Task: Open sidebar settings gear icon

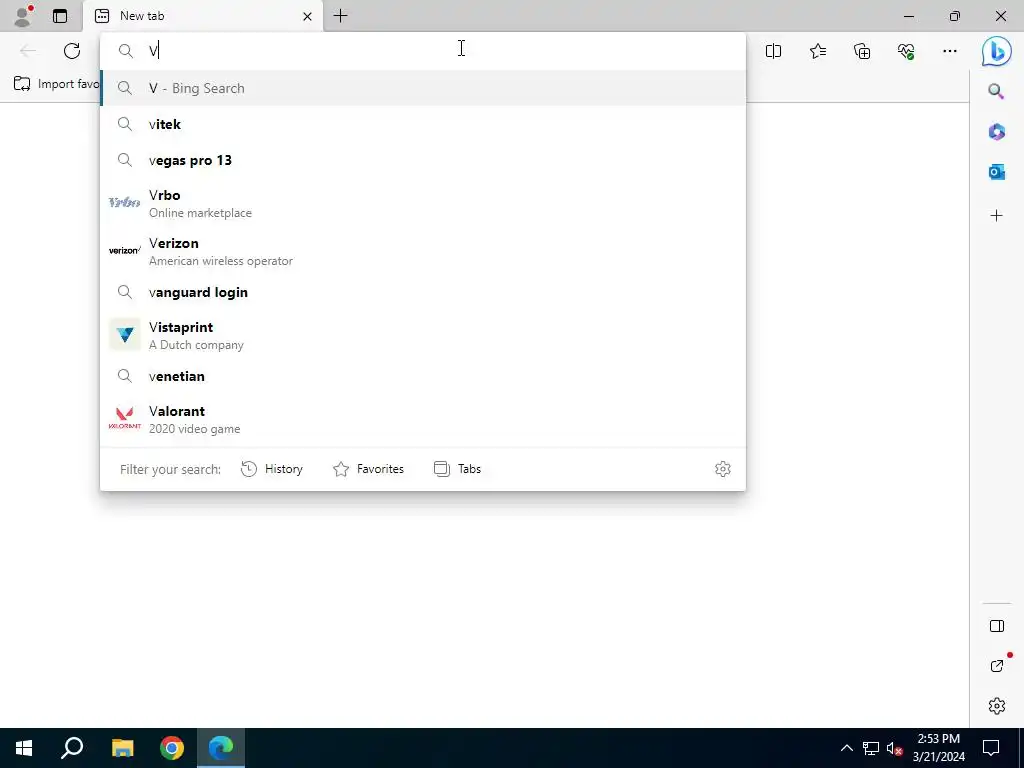Action: (x=997, y=706)
